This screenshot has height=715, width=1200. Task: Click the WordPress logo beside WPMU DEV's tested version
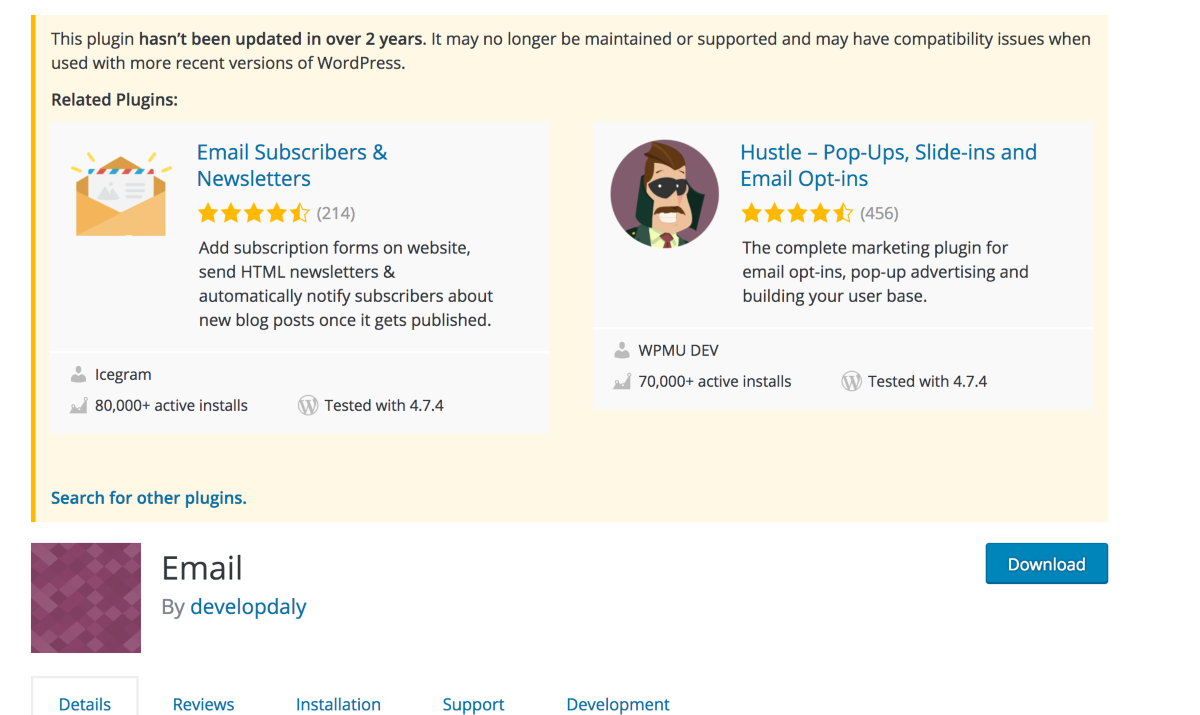click(852, 382)
